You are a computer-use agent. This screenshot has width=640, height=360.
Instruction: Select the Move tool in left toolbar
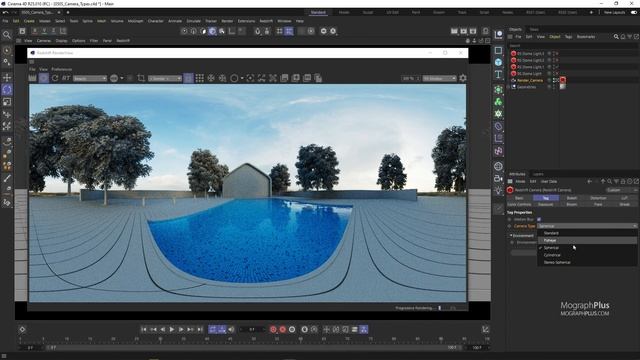point(7,77)
